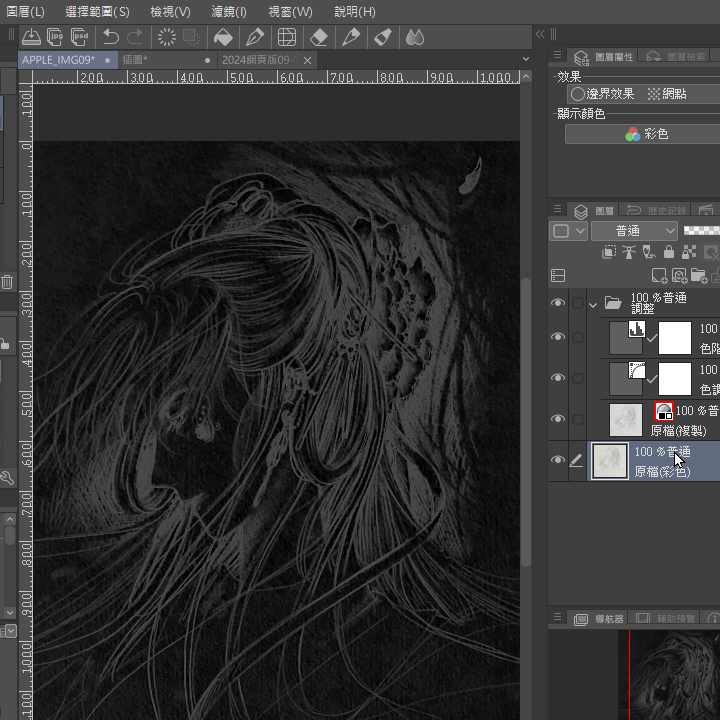Click the Undo arrow in the toolbar

click(x=111, y=37)
